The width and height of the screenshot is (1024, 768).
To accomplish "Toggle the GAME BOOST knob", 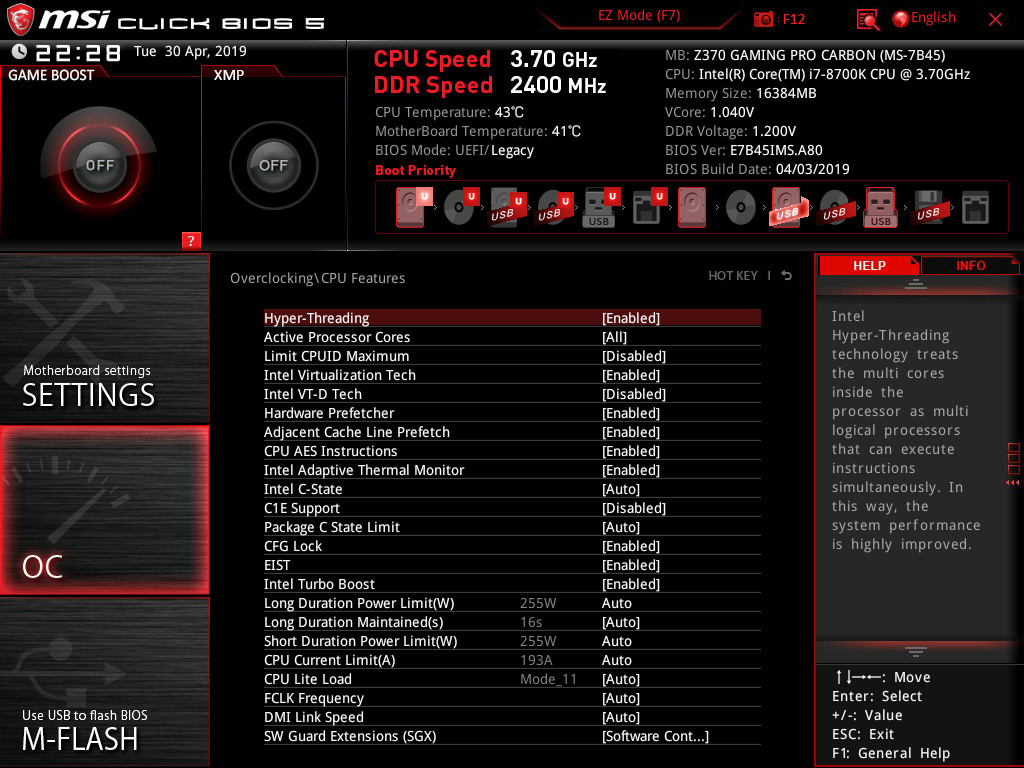I will coord(99,165).
